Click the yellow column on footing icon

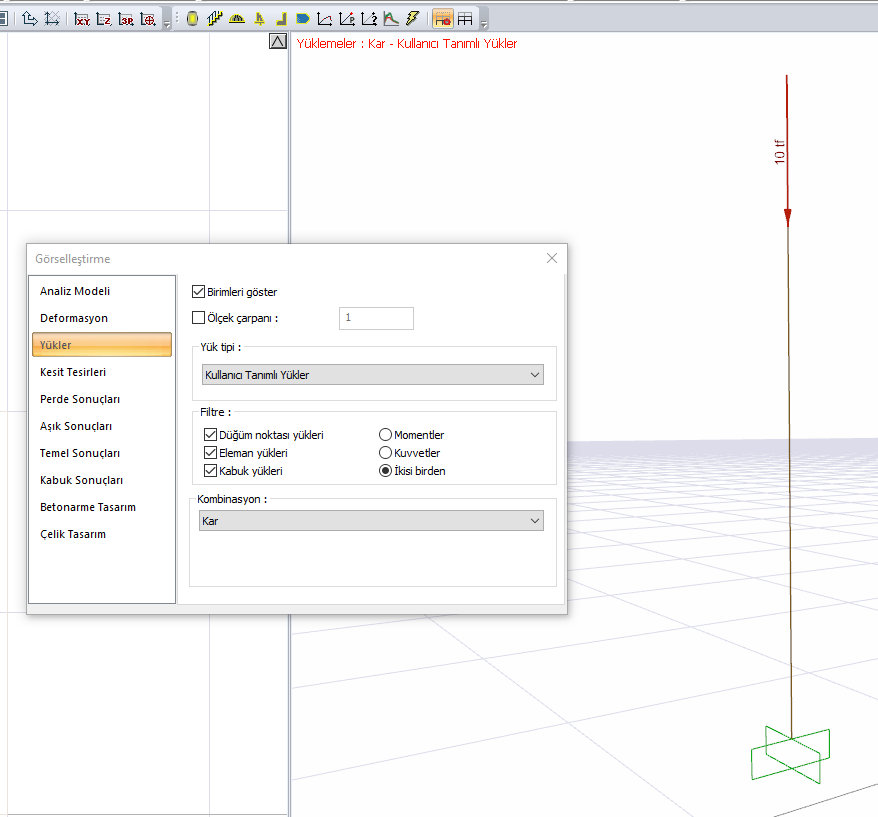259,19
